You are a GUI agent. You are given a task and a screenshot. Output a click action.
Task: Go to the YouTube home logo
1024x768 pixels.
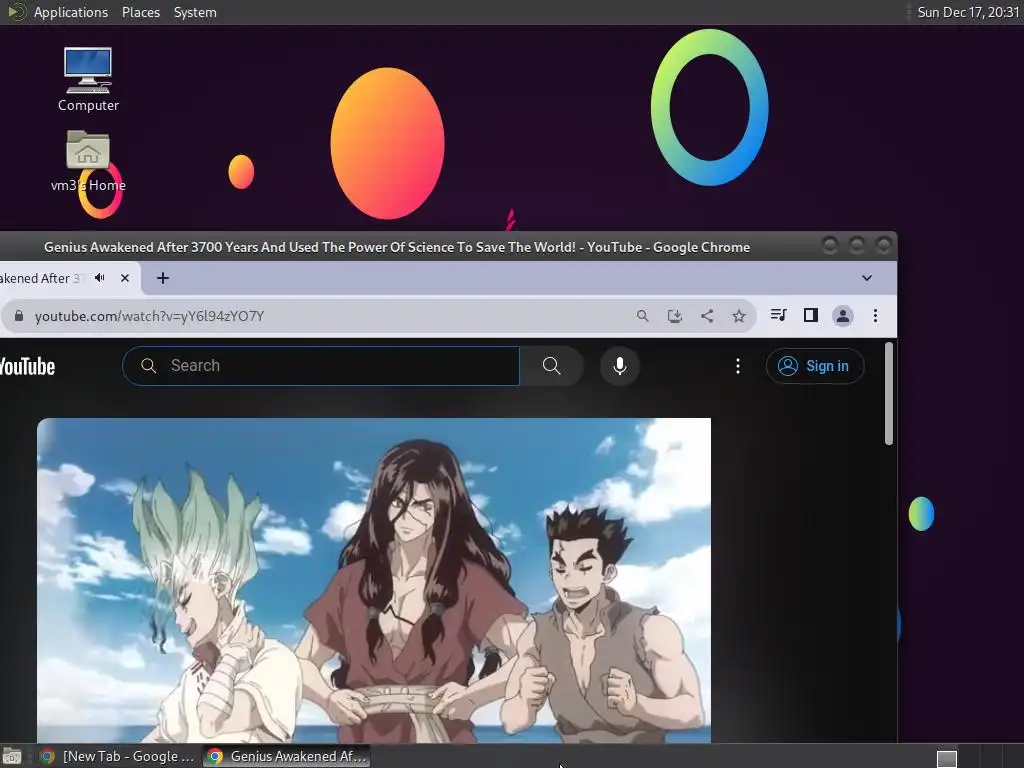pos(27,366)
